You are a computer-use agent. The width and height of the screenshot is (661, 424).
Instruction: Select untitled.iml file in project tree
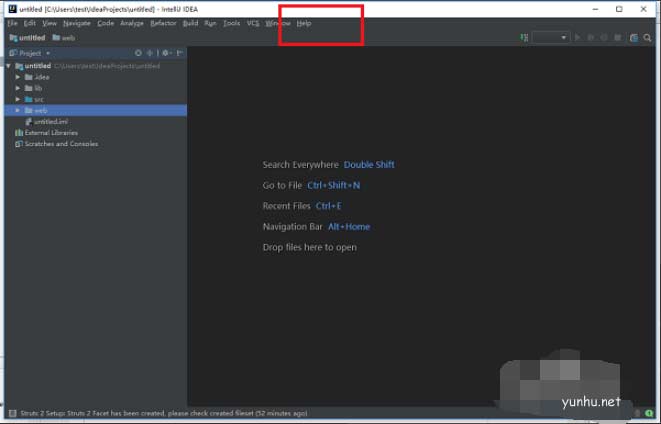coord(50,121)
